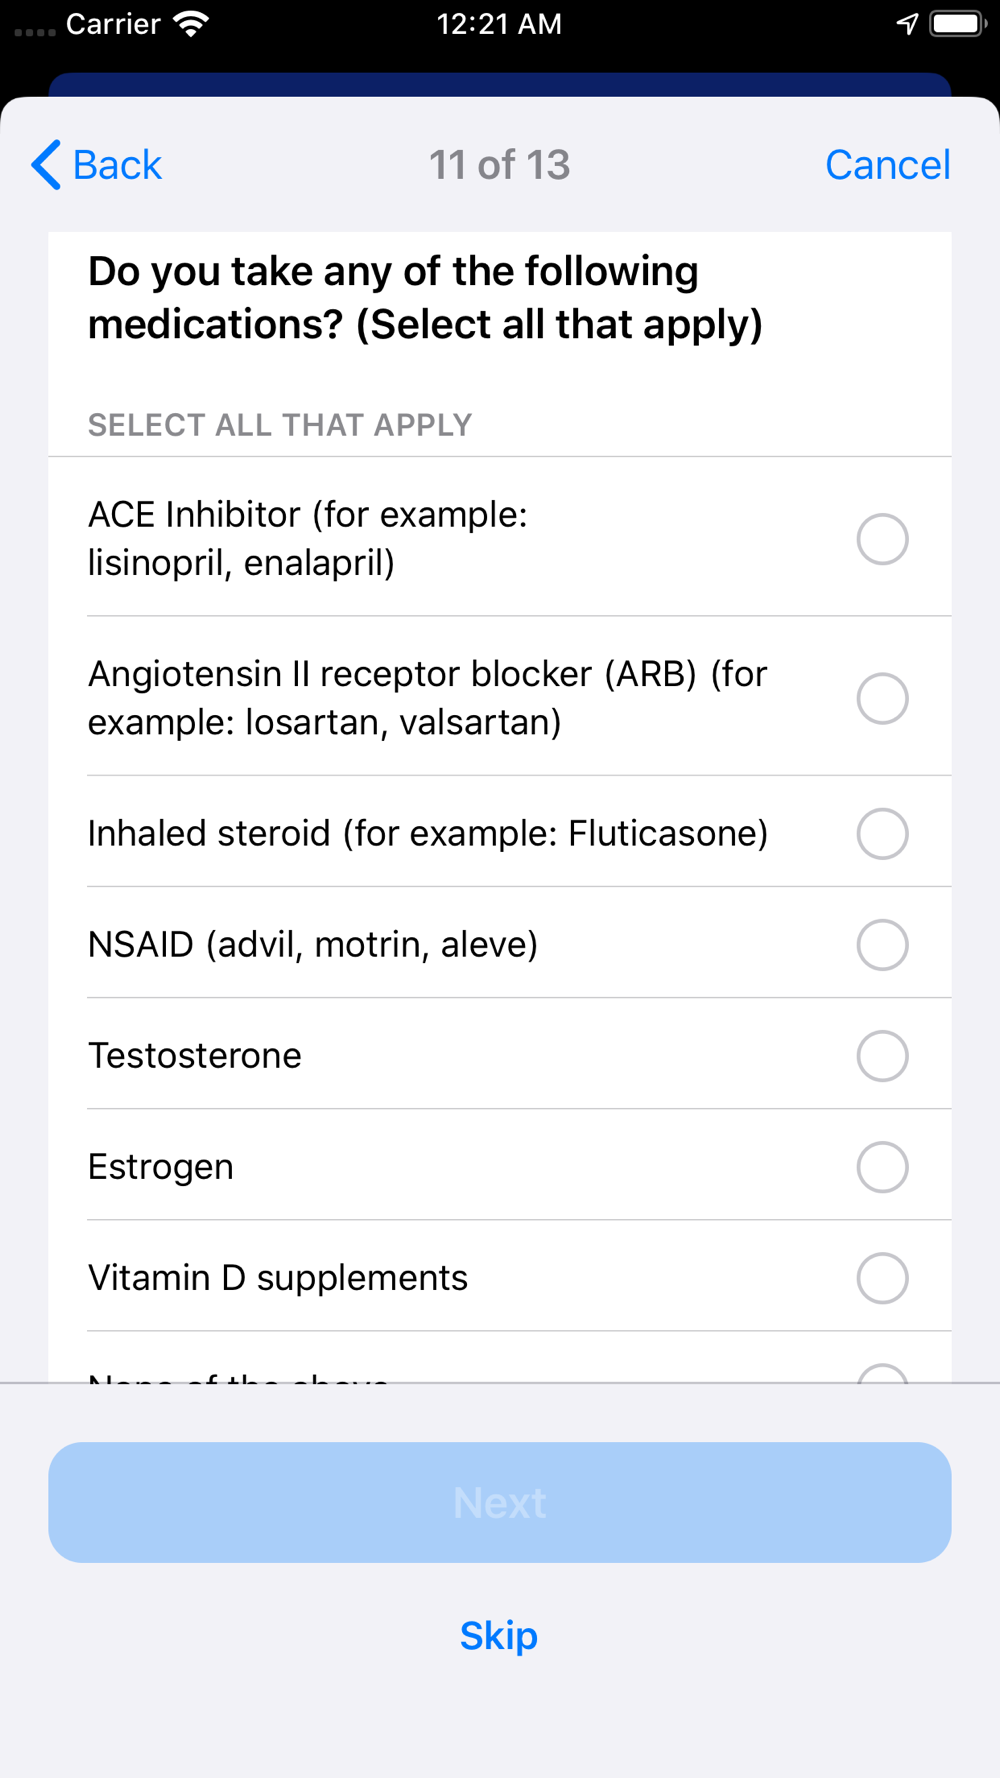Check the Inhaled steroid option circle
The image size is (1000, 1778).
(x=882, y=834)
